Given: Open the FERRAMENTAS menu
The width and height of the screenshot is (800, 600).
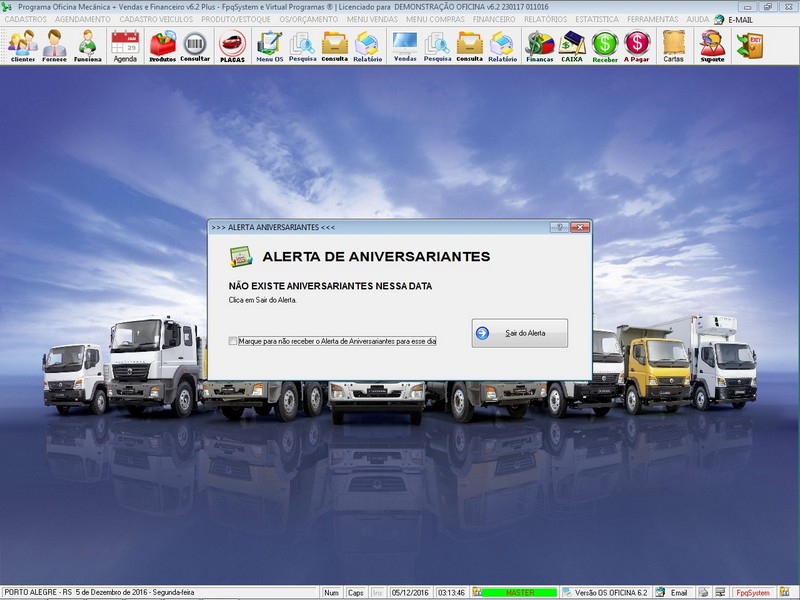Looking at the screenshot, I should pos(653,19).
